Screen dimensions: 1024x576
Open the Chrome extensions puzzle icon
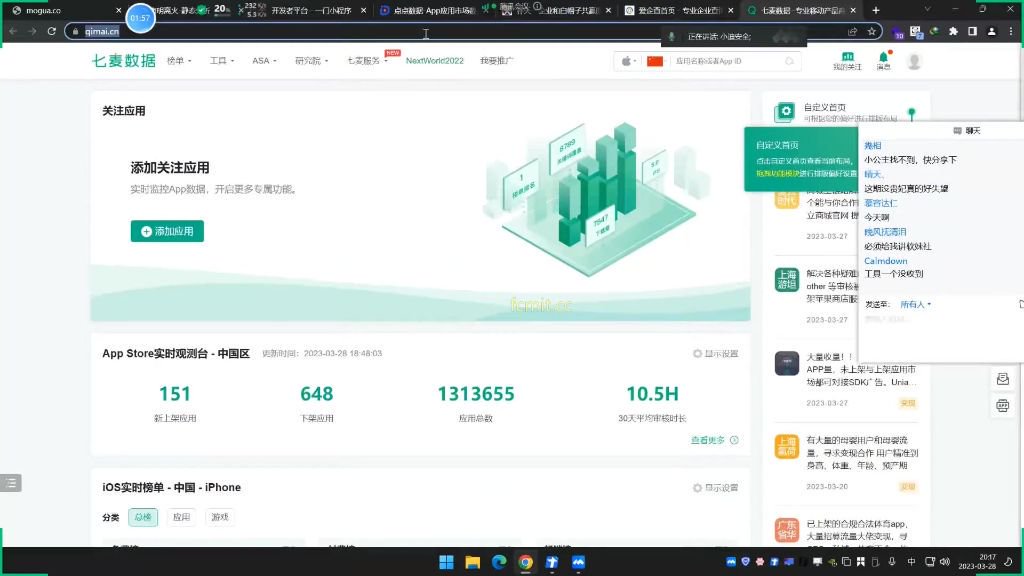[953, 31]
